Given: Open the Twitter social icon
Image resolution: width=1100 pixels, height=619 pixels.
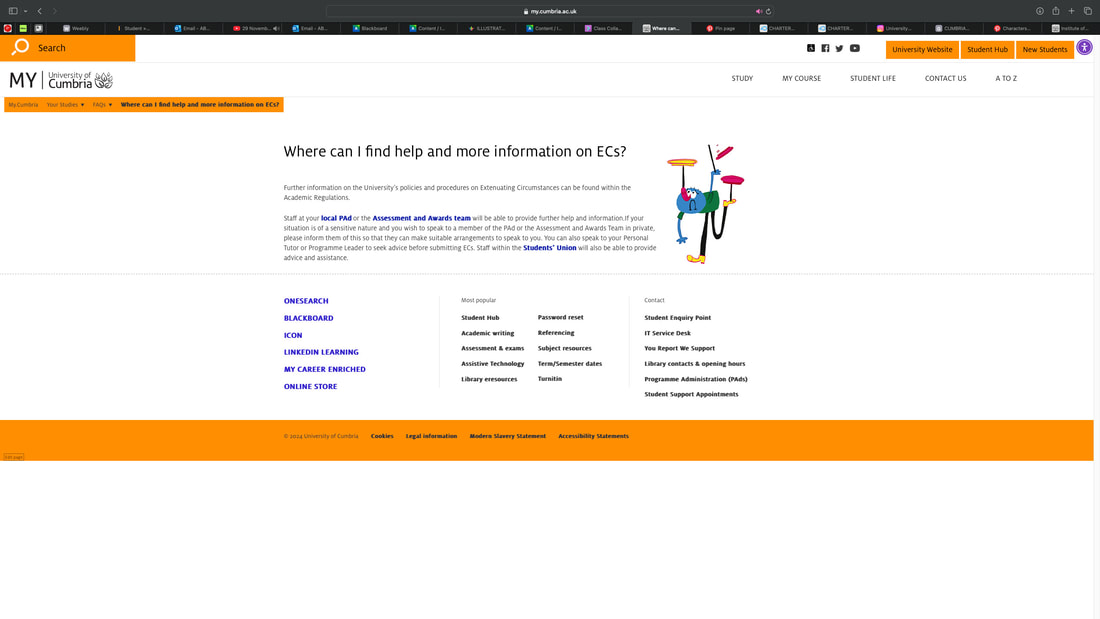Looking at the screenshot, I should point(839,48).
